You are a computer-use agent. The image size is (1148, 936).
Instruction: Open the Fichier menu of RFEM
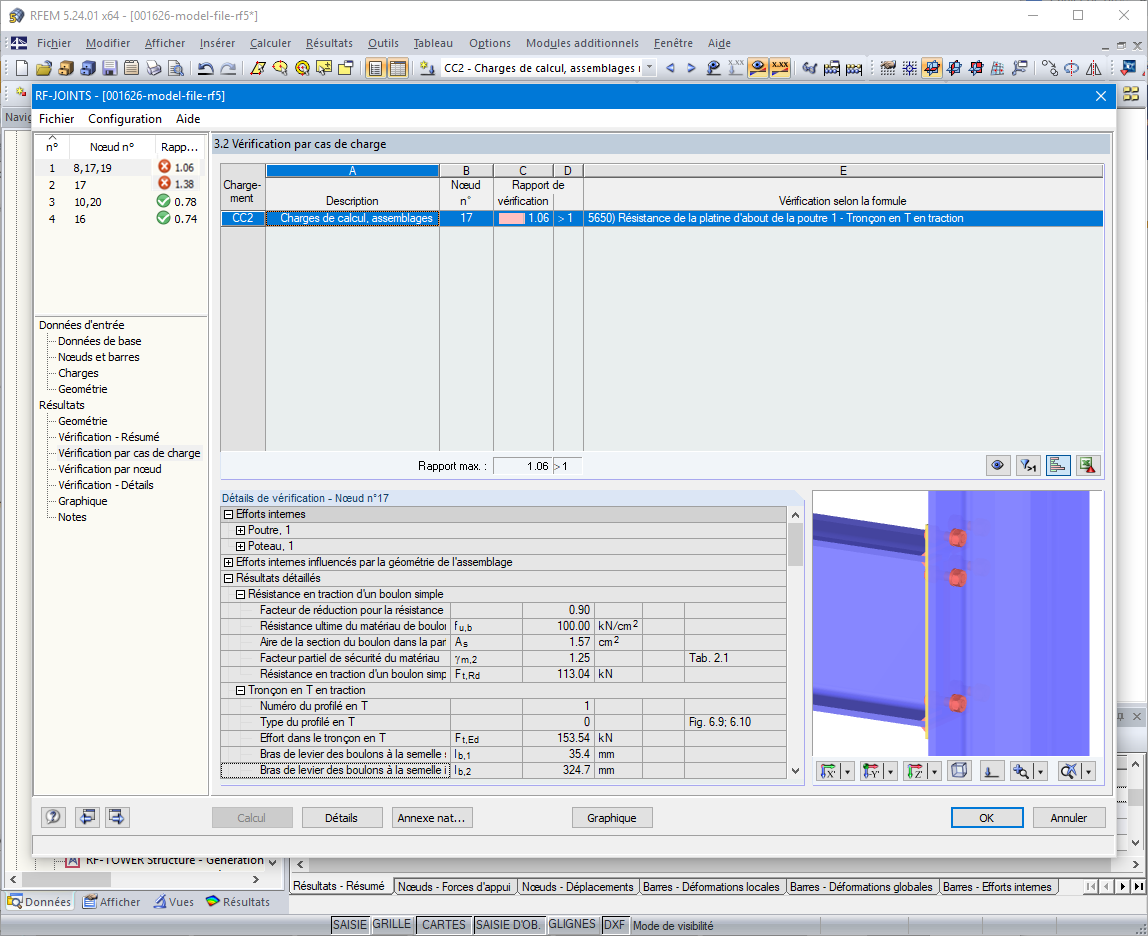click(x=54, y=43)
